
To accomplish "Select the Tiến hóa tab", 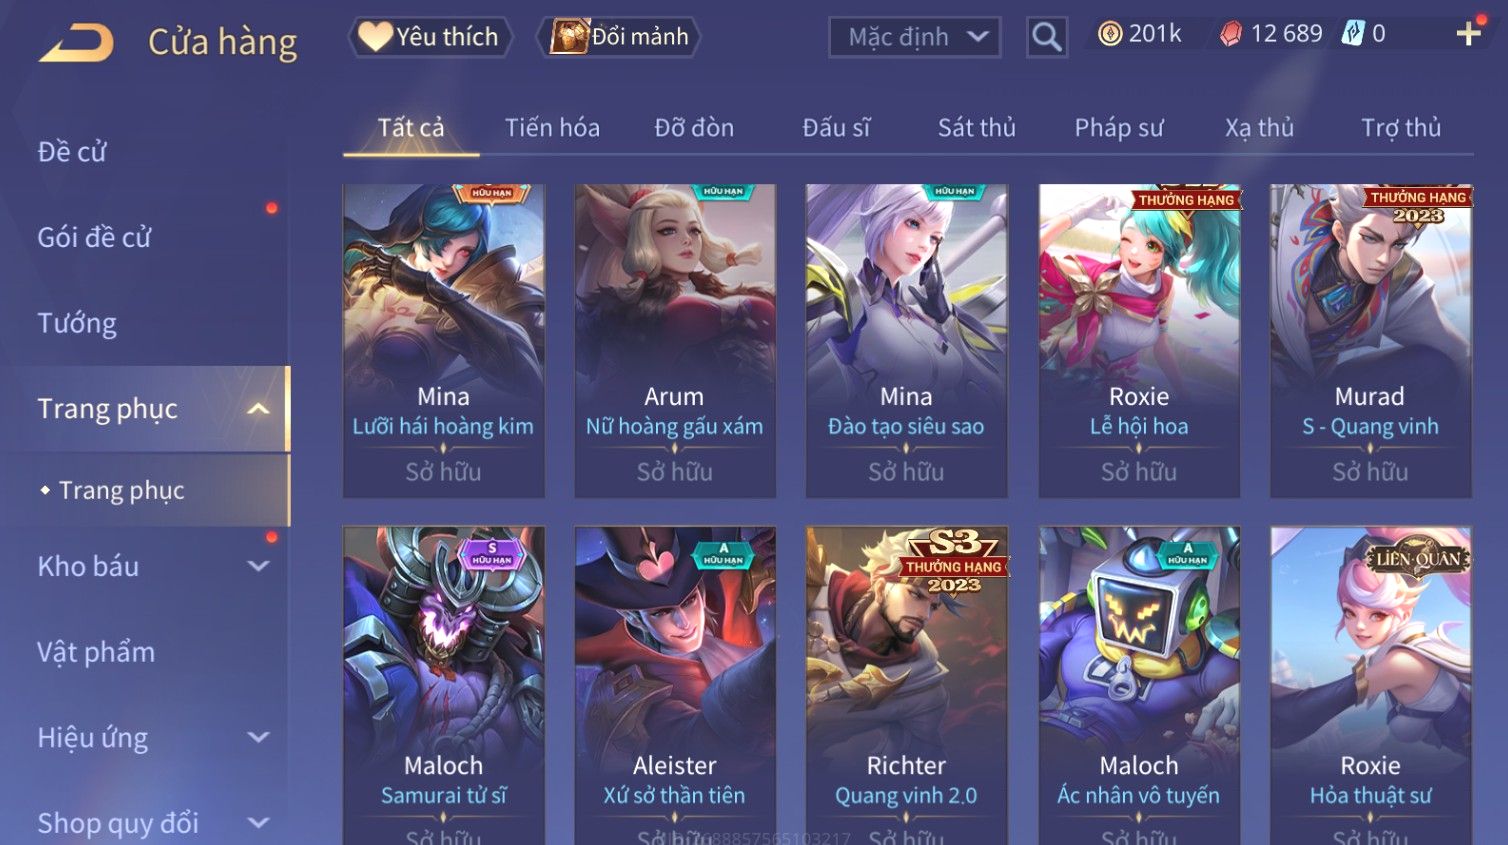I will click(x=552, y=128).
